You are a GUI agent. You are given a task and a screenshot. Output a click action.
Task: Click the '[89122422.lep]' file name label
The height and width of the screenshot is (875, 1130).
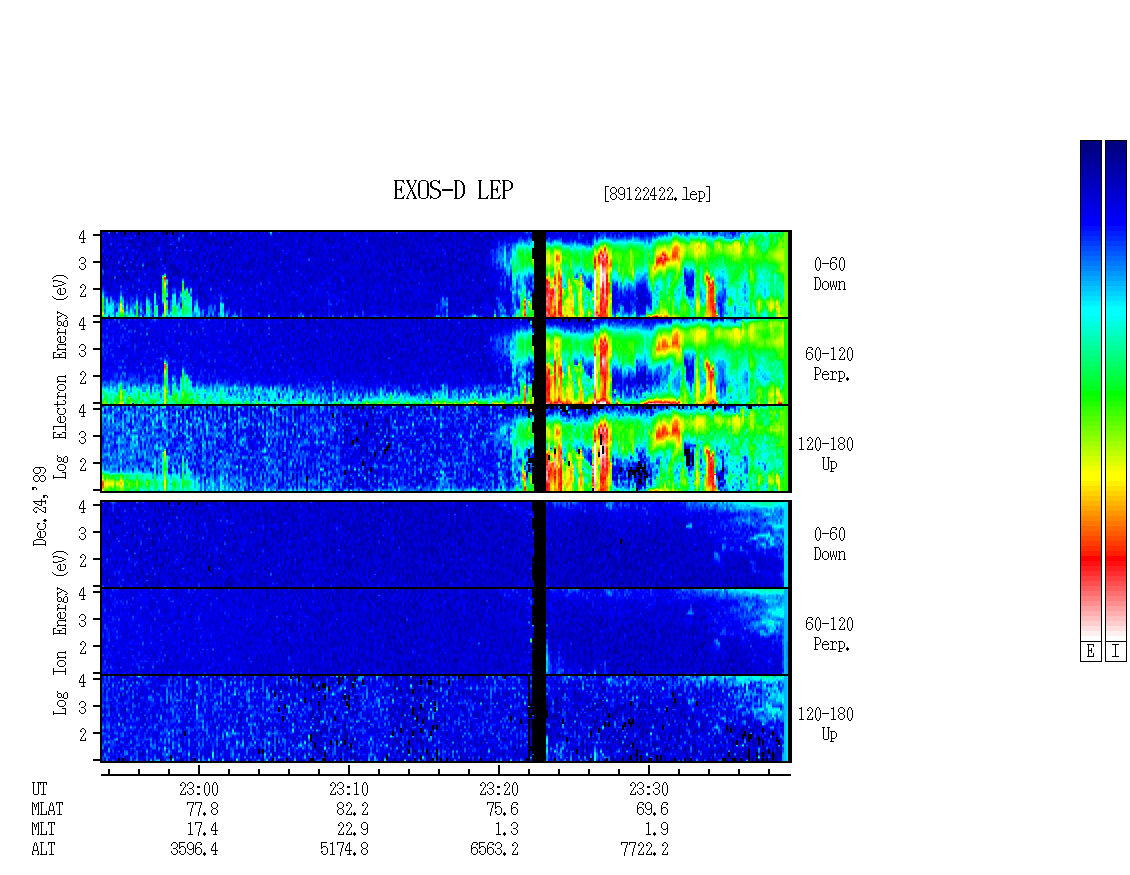pyautogui.click(x=657, y=193)
